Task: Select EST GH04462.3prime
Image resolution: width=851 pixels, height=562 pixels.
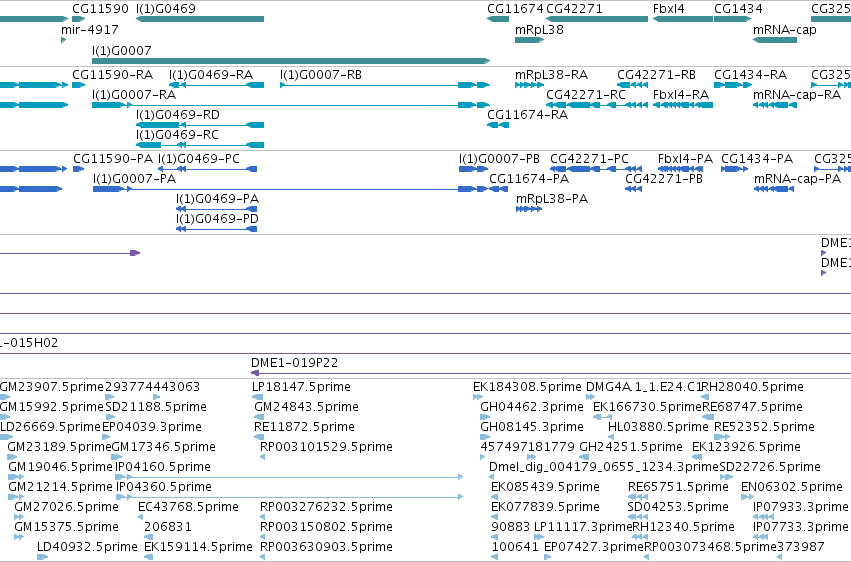Action: (x=485, y=417)
